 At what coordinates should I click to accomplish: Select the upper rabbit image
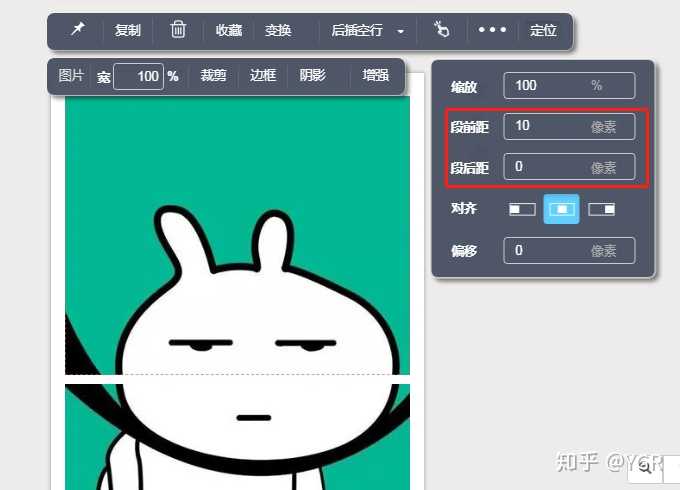point(237,235)
